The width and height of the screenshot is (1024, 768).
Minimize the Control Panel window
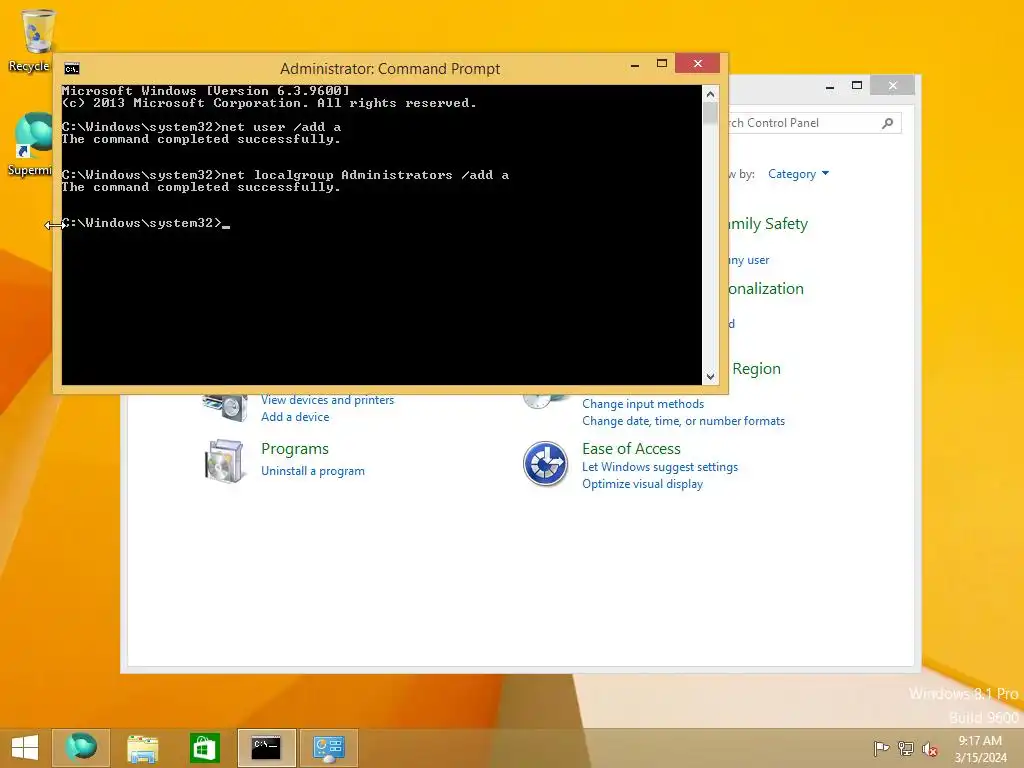(x=830, y=86)
